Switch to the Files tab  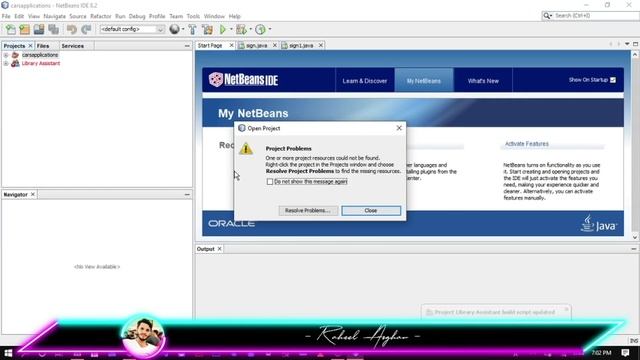click(x=43, y=46)
